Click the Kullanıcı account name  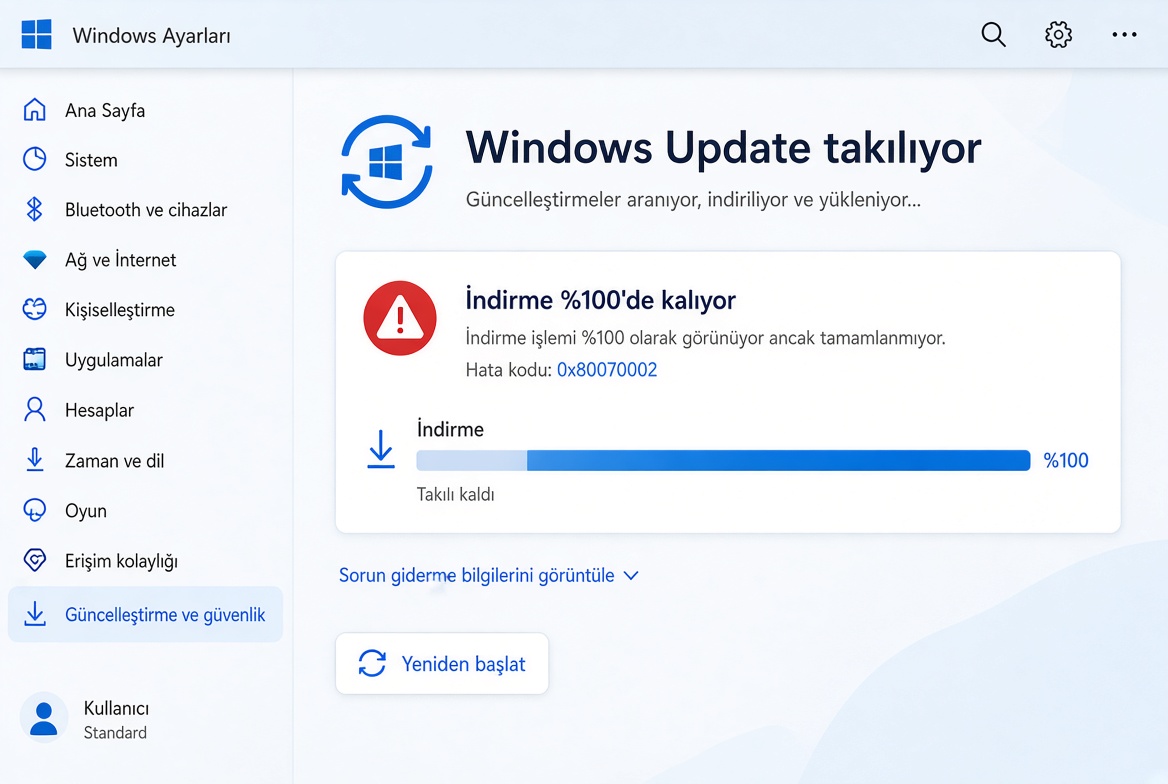click(116, 707)
